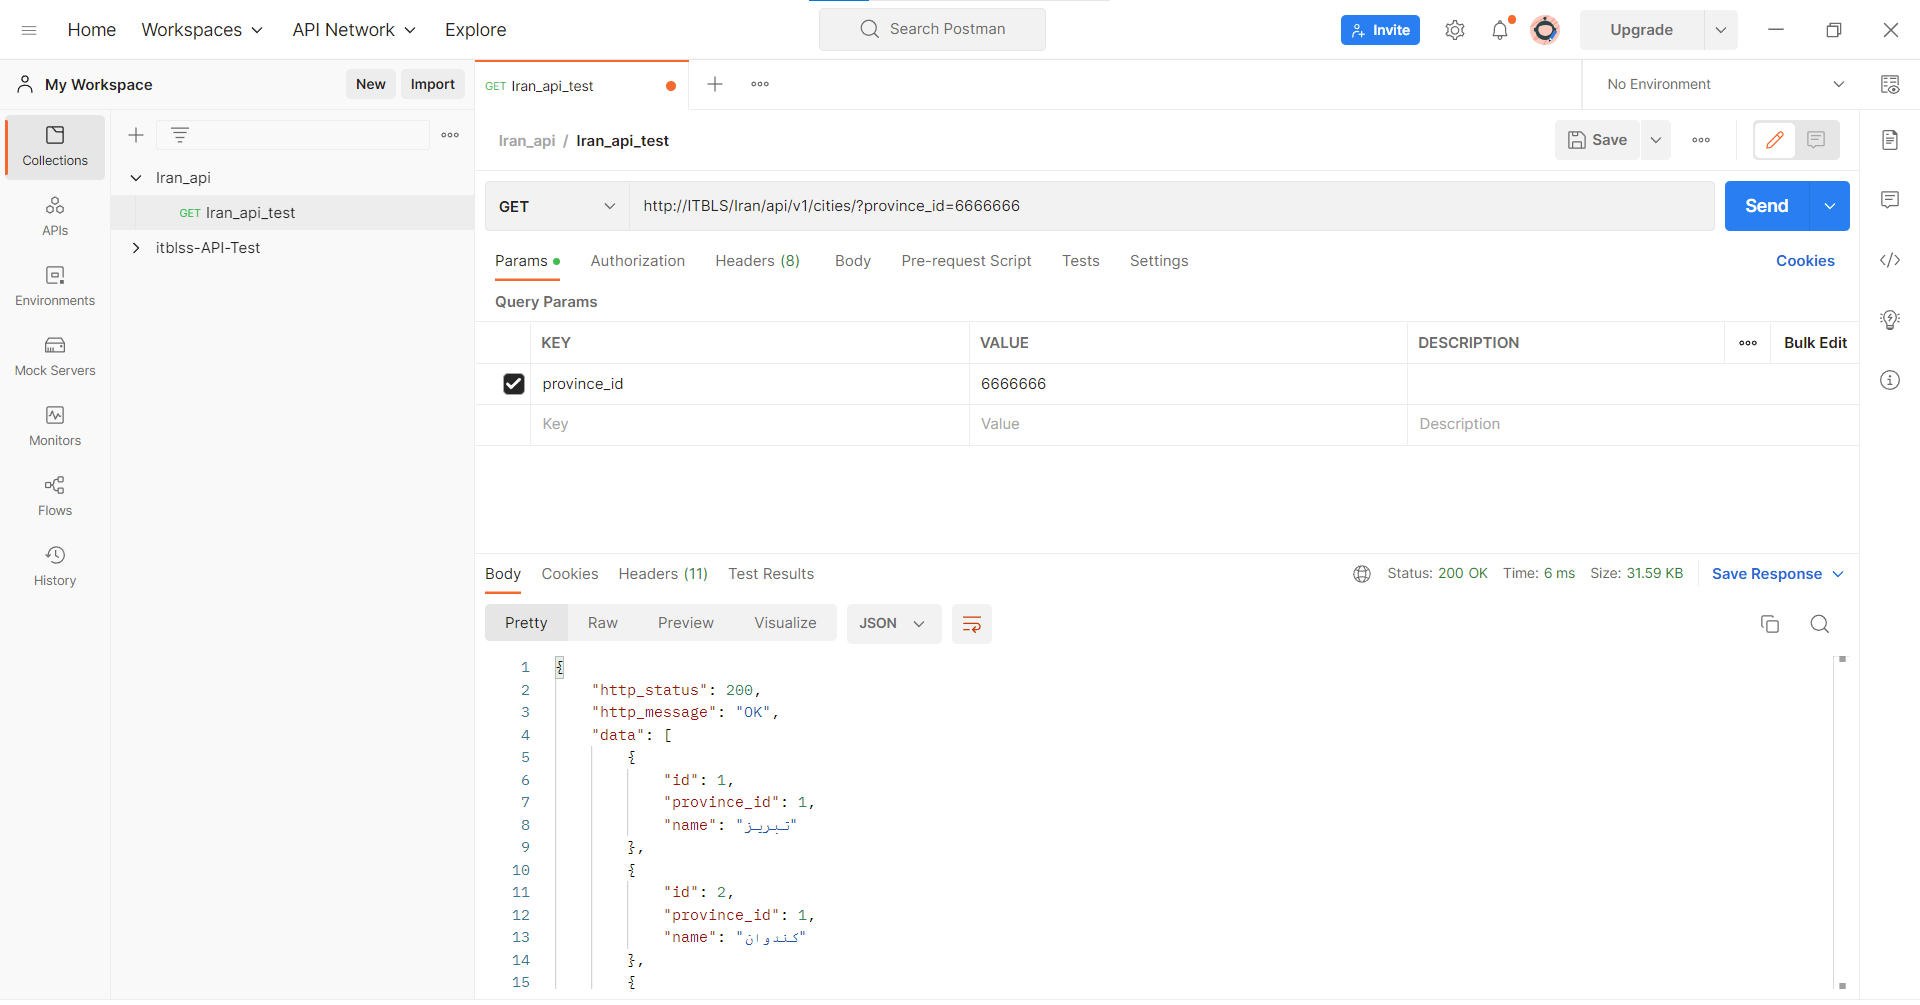Switch to the Headers (8) request tab
This screenshot has width=1920, height=1005.
point(757,261)
